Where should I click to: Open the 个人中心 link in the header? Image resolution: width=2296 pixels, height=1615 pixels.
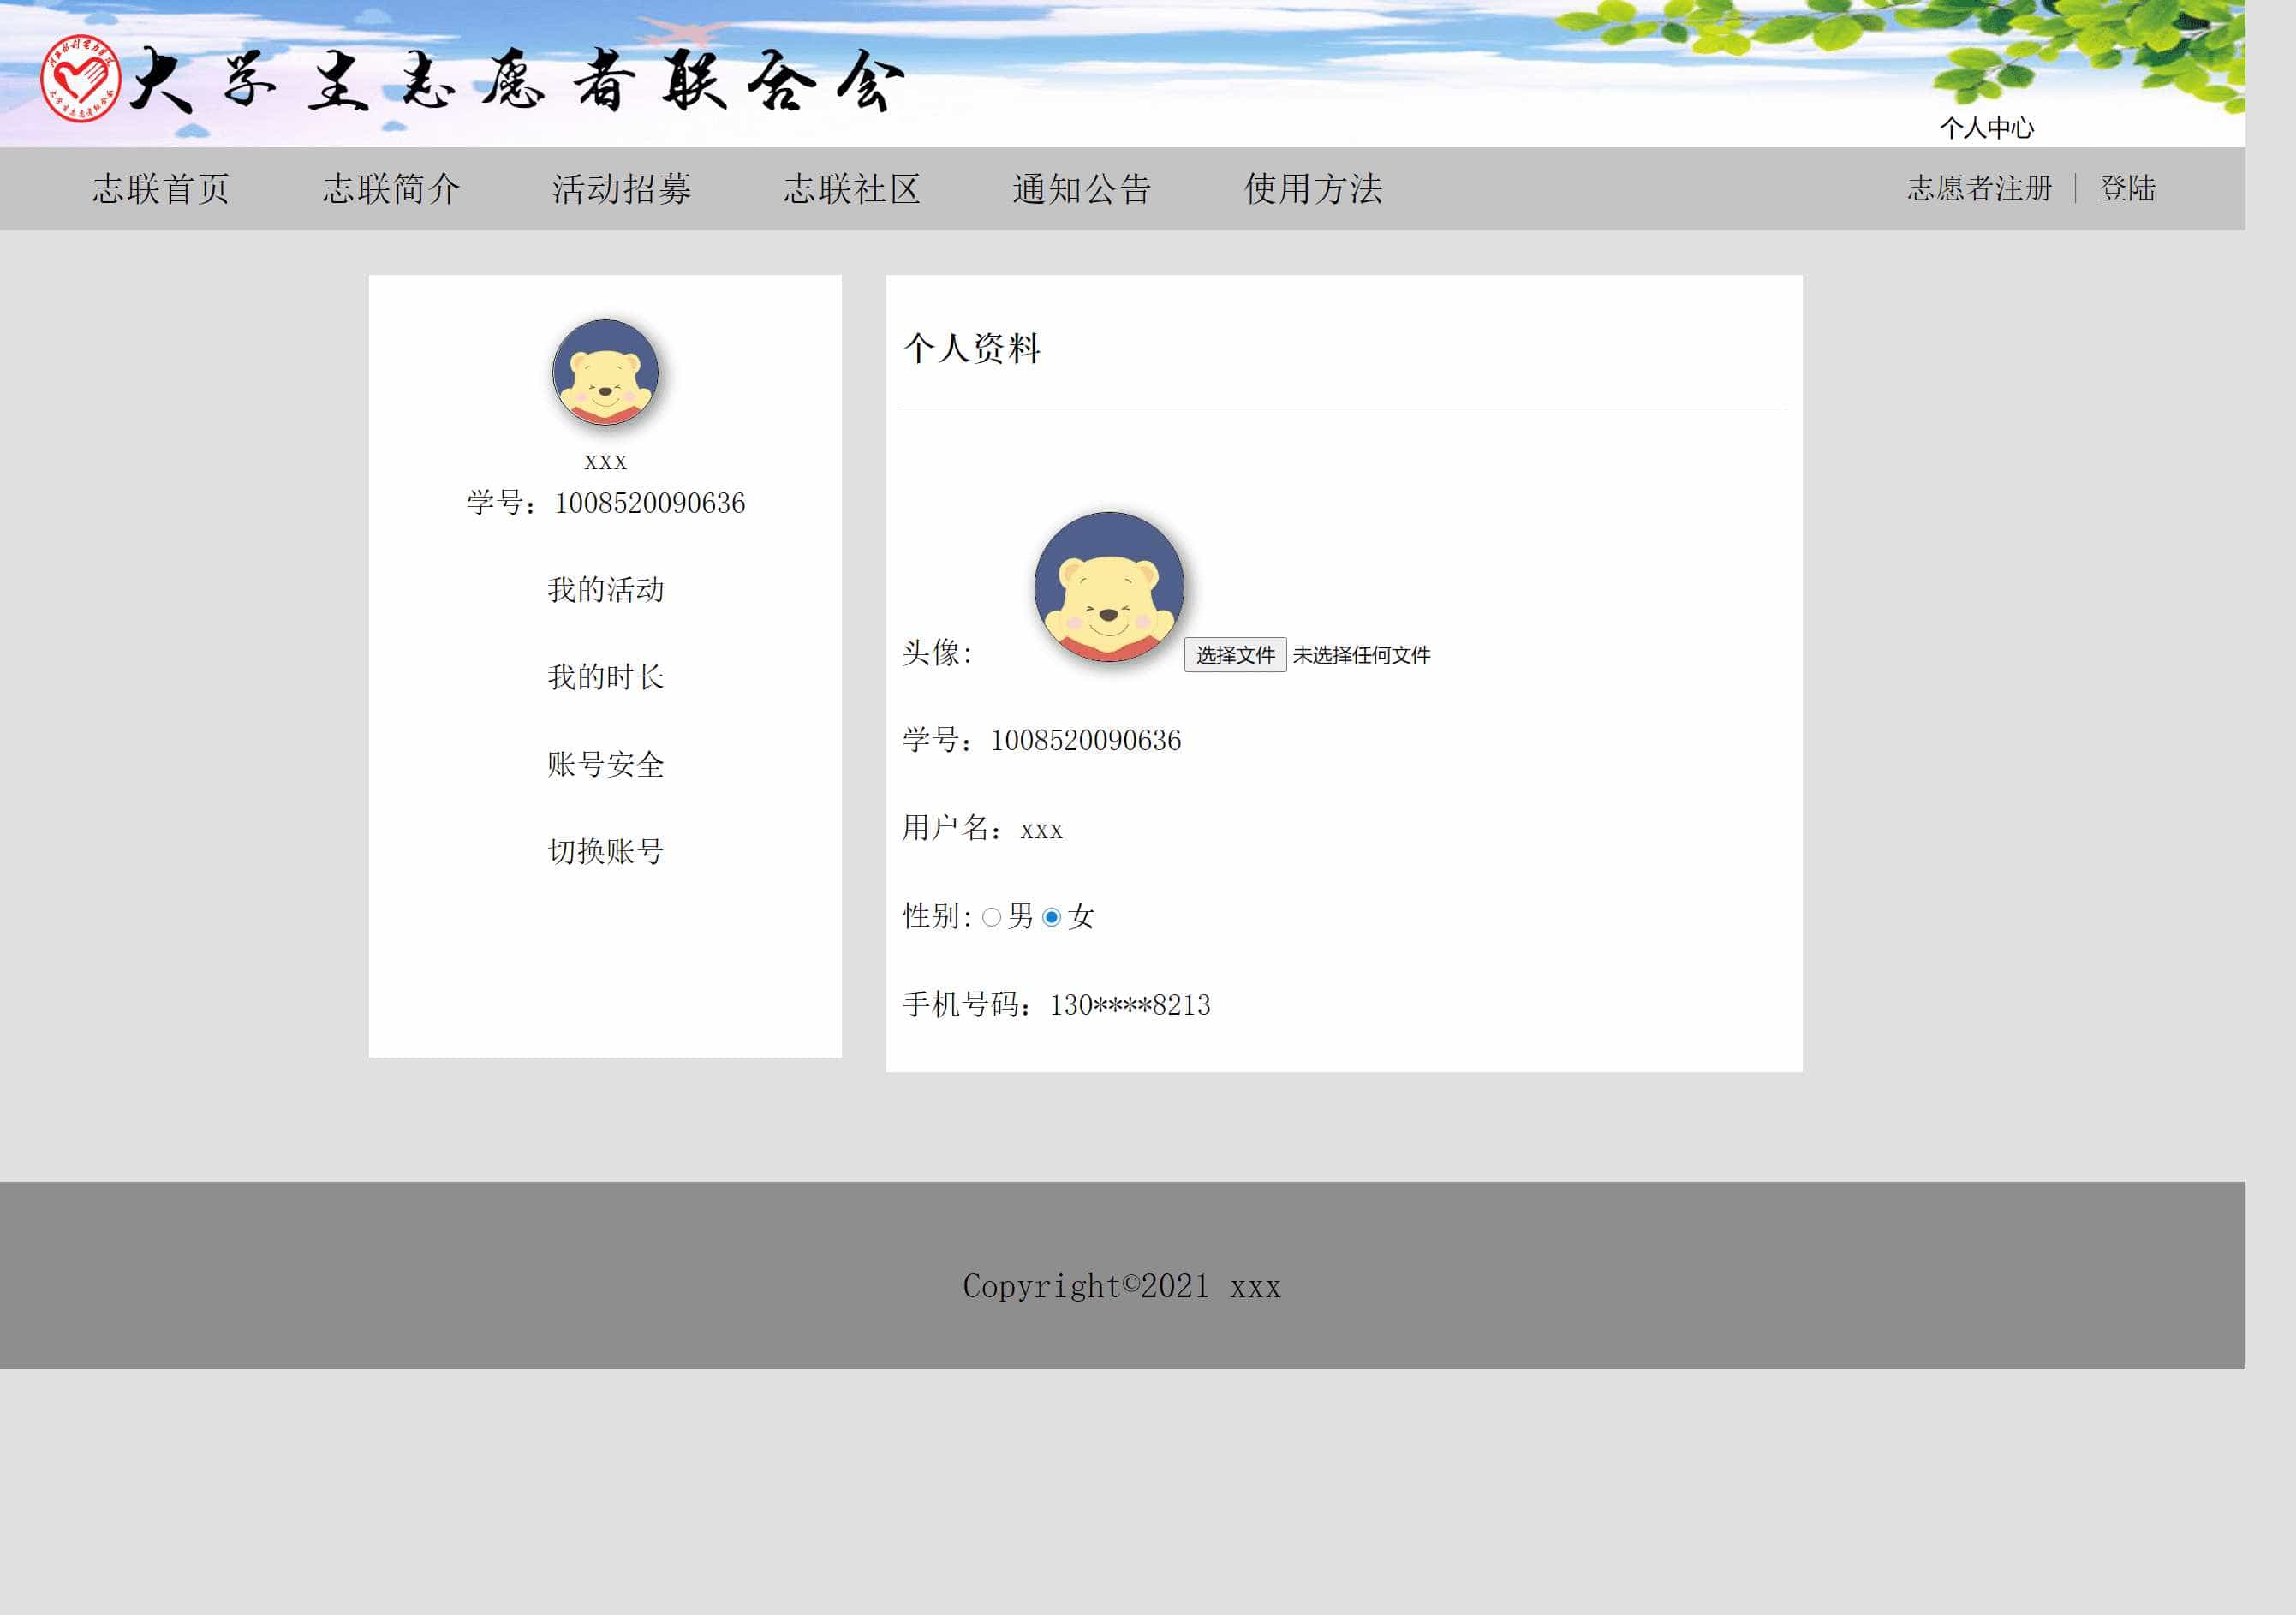point(1986,128)
